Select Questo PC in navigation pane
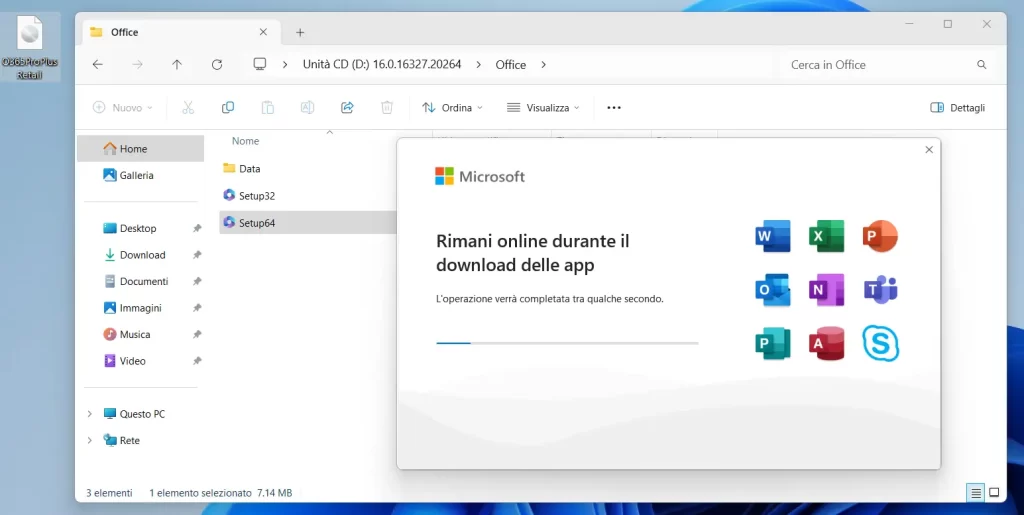This screenshot has height=515, width=1024. click(140, 414)
